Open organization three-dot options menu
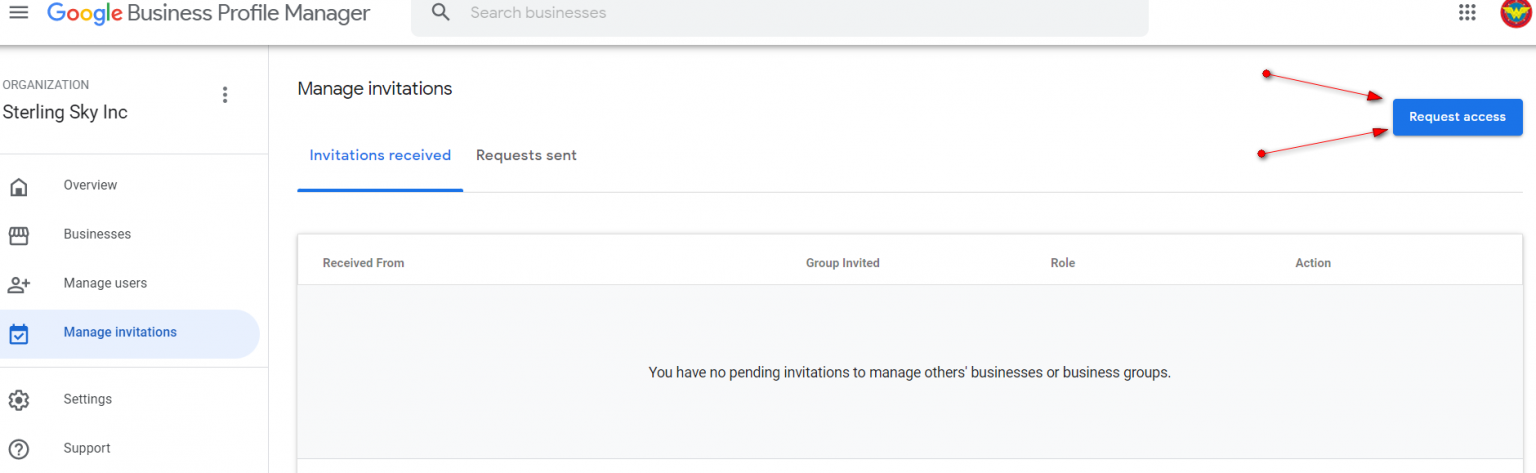The height and width of the screenshot is (473, 1536). [225, 95]
